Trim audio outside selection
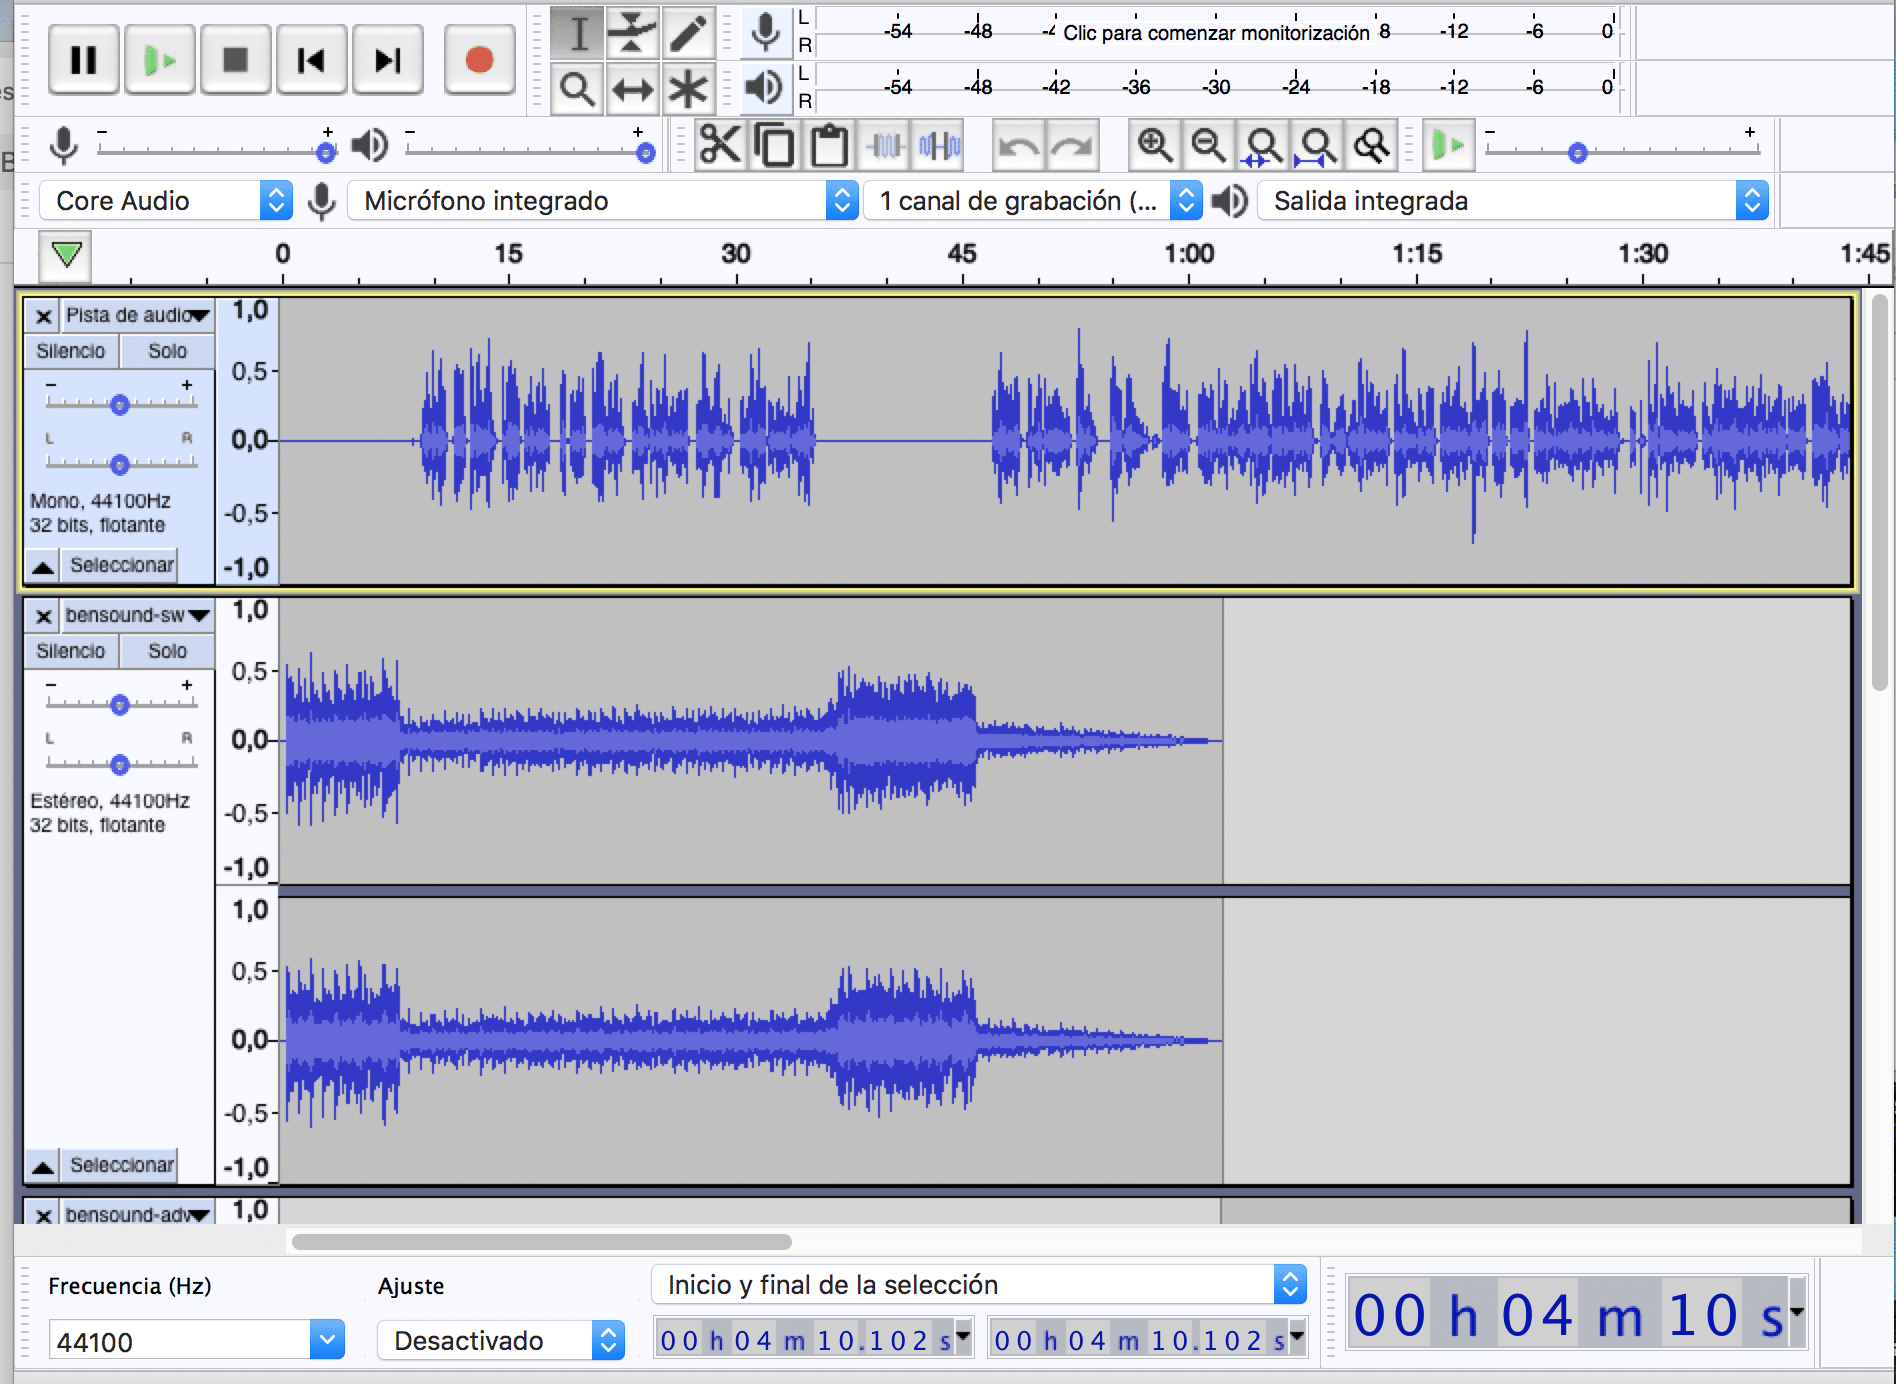This screenshot has height=1384, width=1896. tap(884, 146)
